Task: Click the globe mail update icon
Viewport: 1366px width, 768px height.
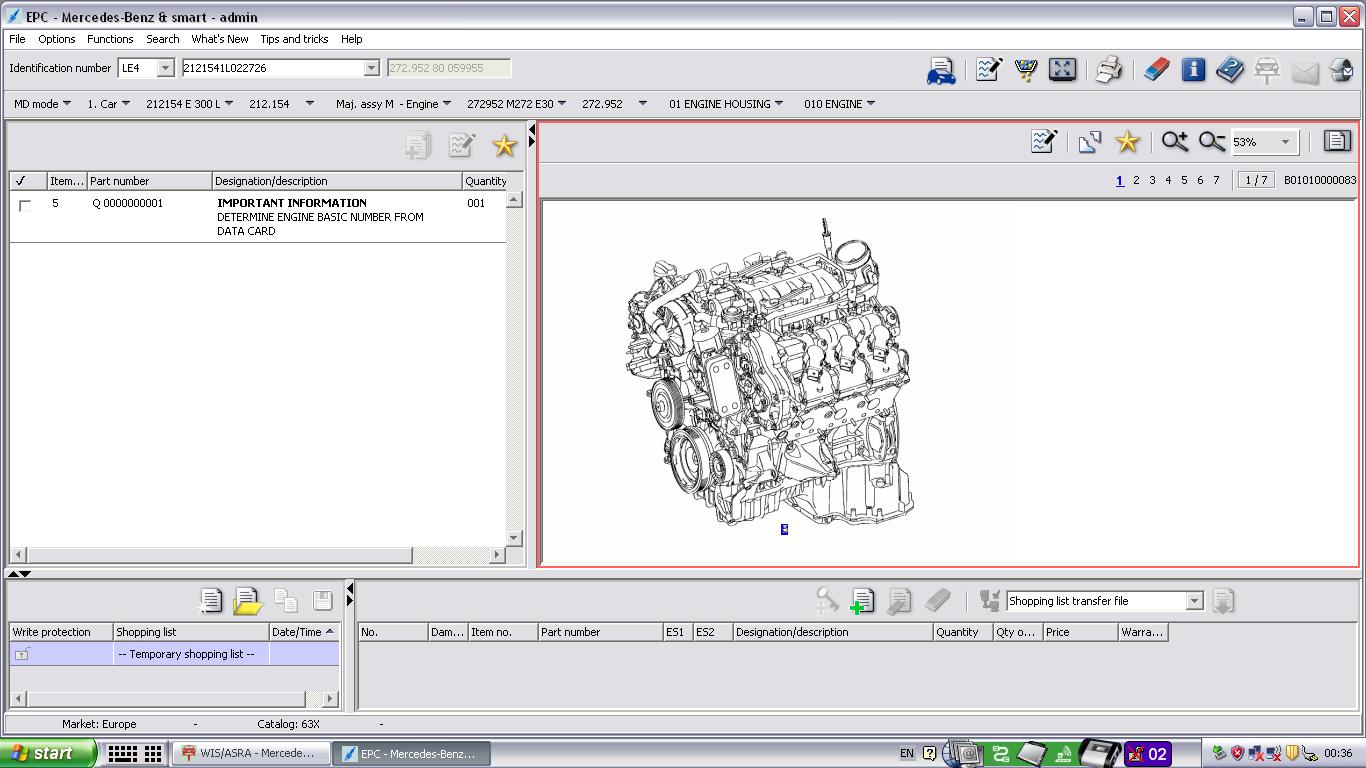Action: click(1341, 70)
